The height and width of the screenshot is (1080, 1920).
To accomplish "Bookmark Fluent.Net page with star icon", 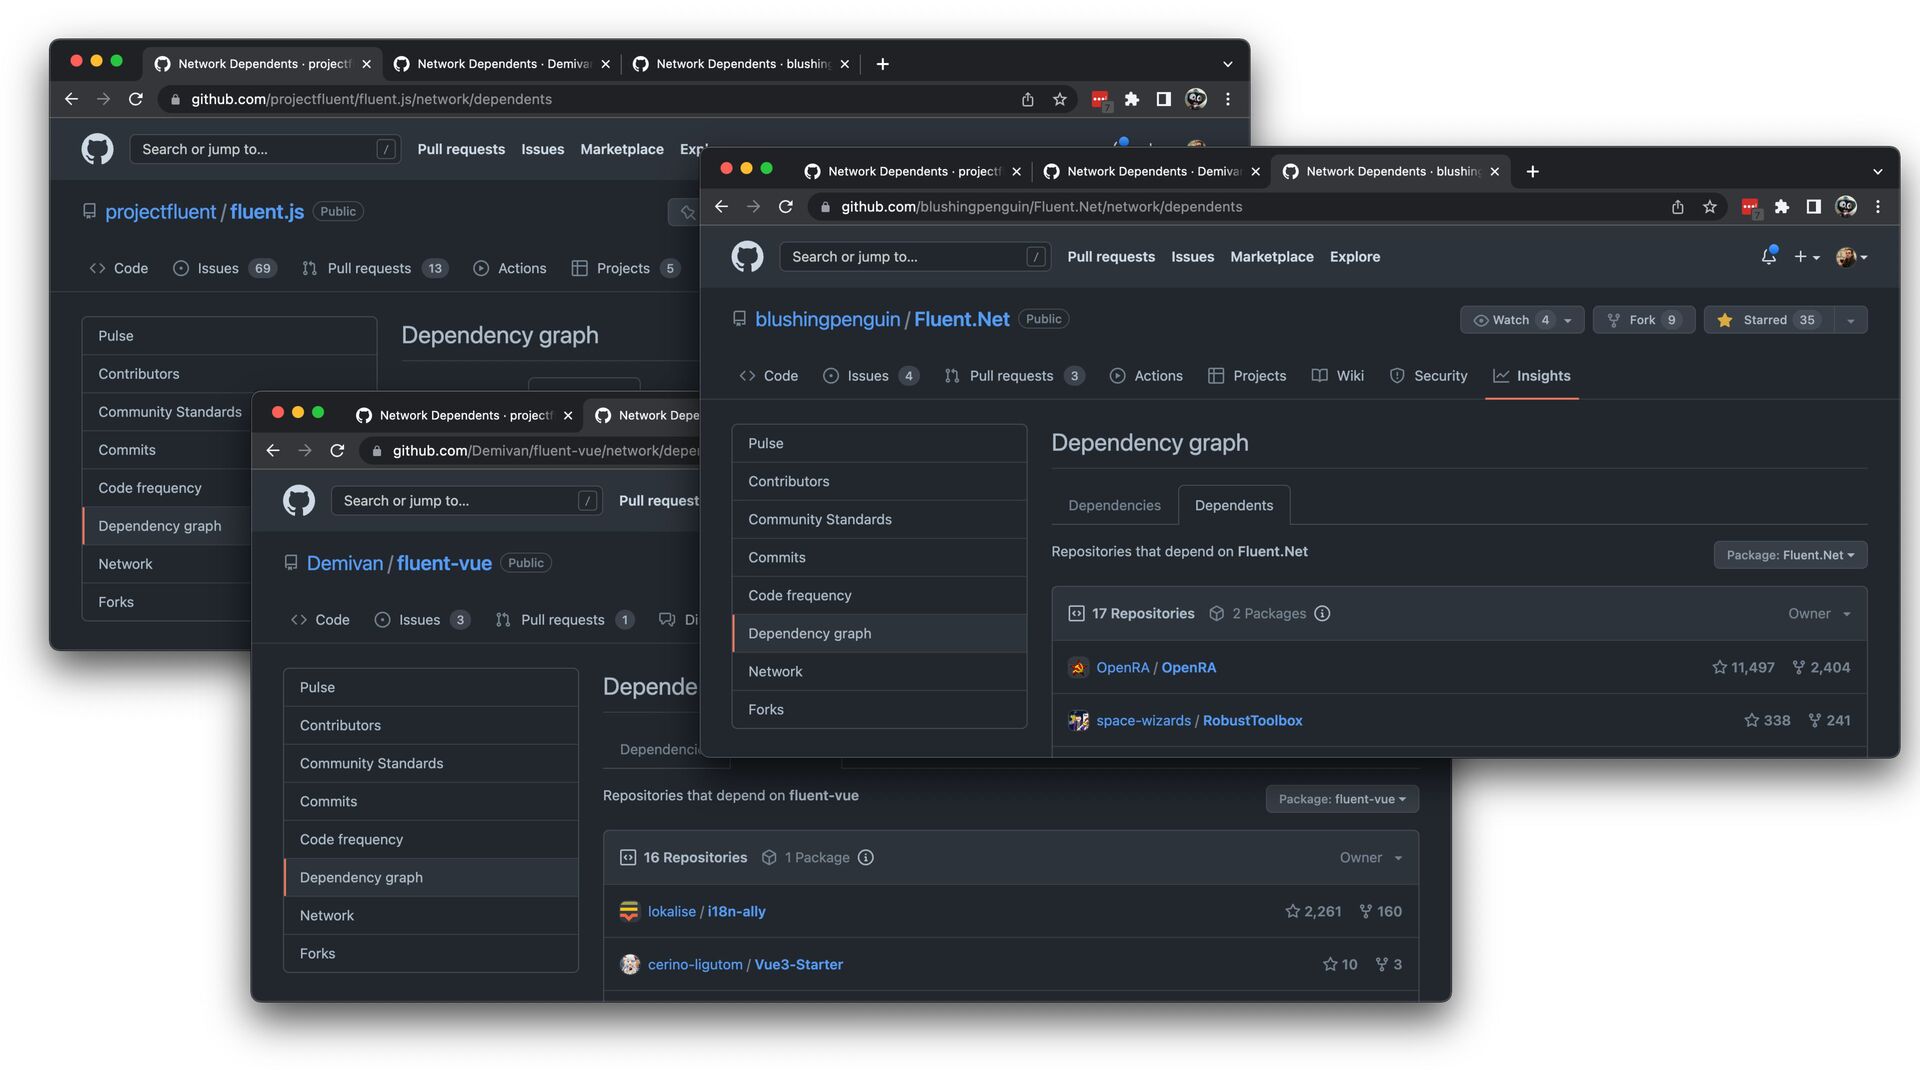I will pos(1710,207).
